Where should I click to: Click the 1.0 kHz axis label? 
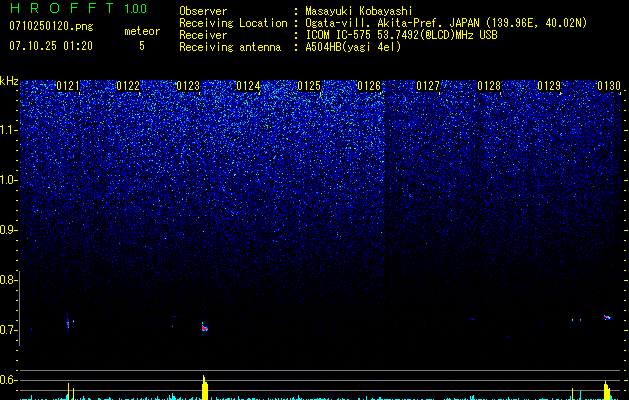(9, 180)
